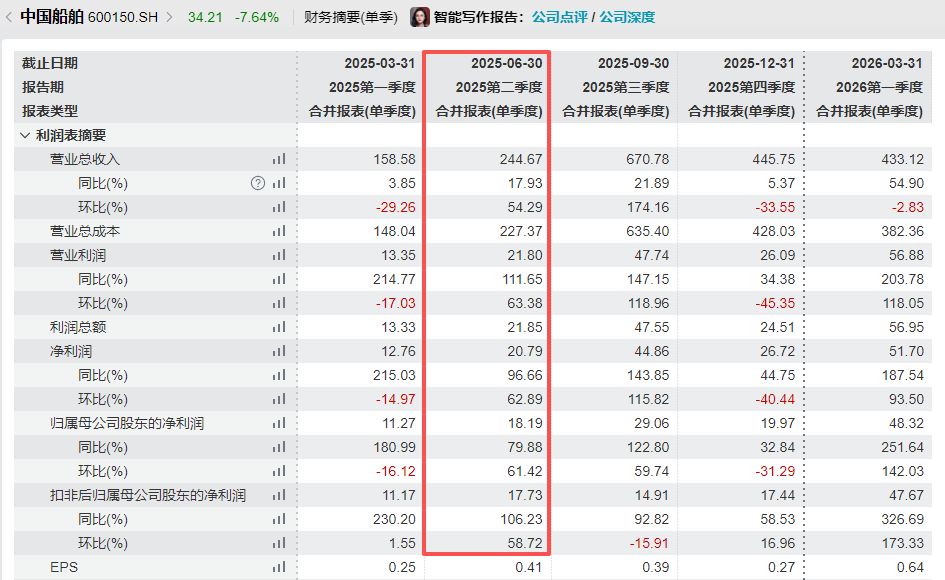Click the 利润总额 row label
Screen dimensions: 945x580
78,327
